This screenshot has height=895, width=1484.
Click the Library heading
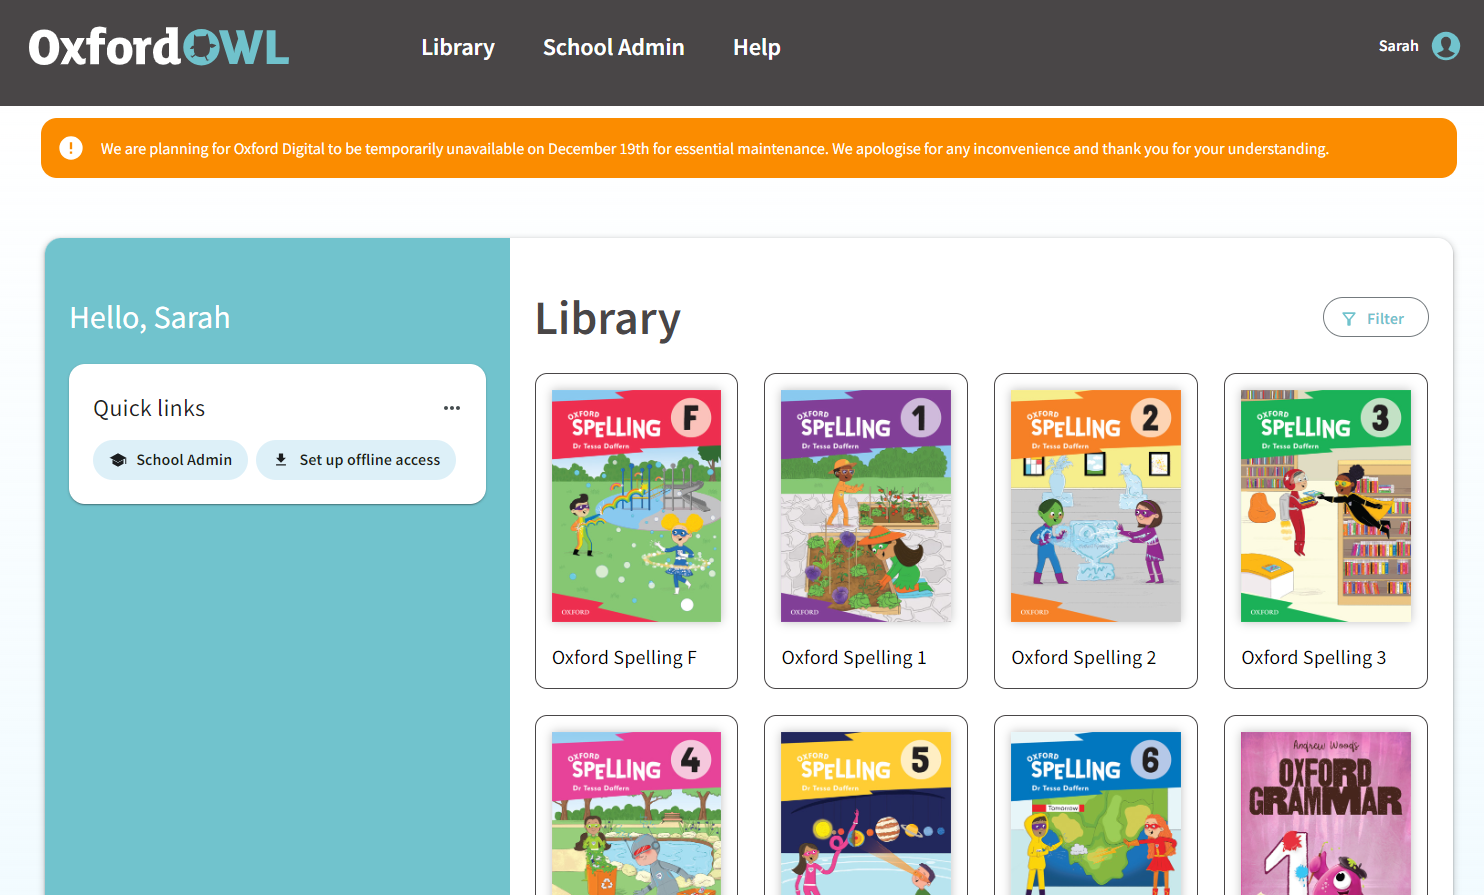click(x=608, y=319)
